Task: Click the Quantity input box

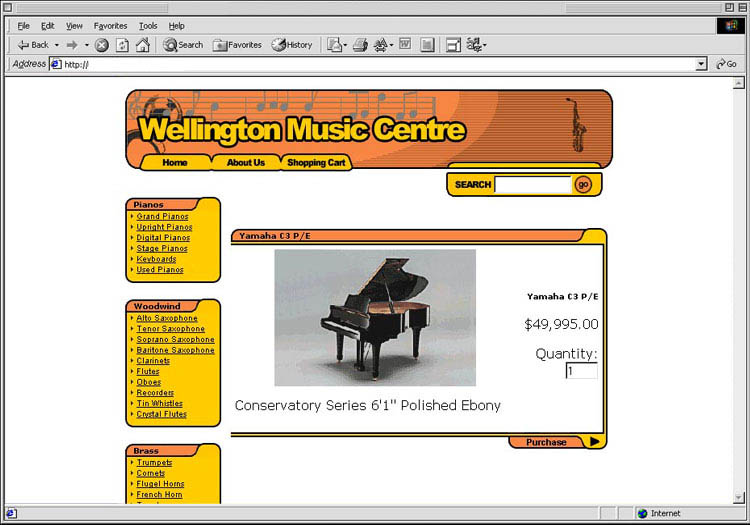Action: [581, 371]
